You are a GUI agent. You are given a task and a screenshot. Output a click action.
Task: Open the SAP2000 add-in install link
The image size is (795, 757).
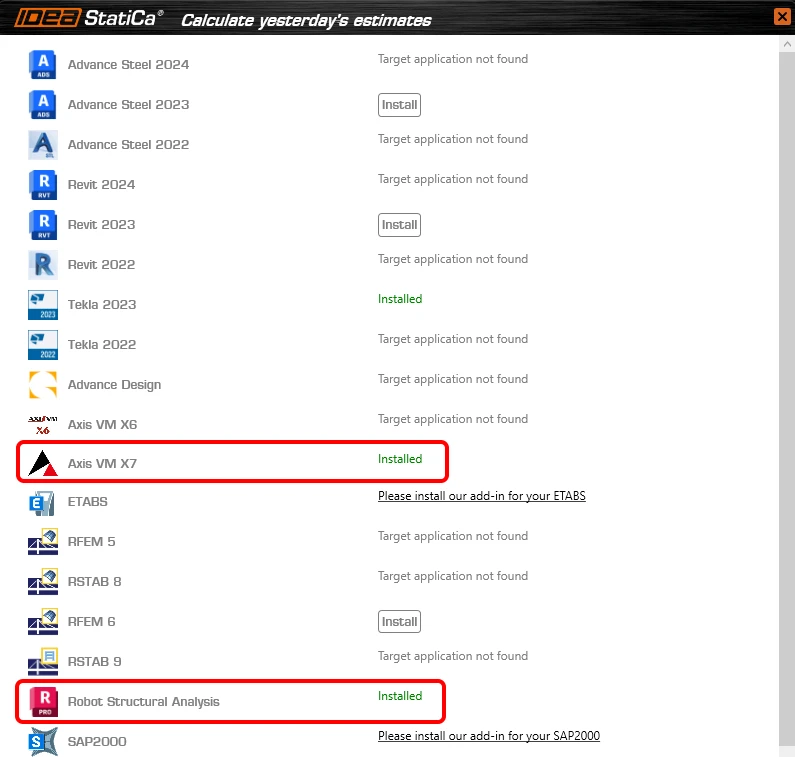click(x=489, y=736)
